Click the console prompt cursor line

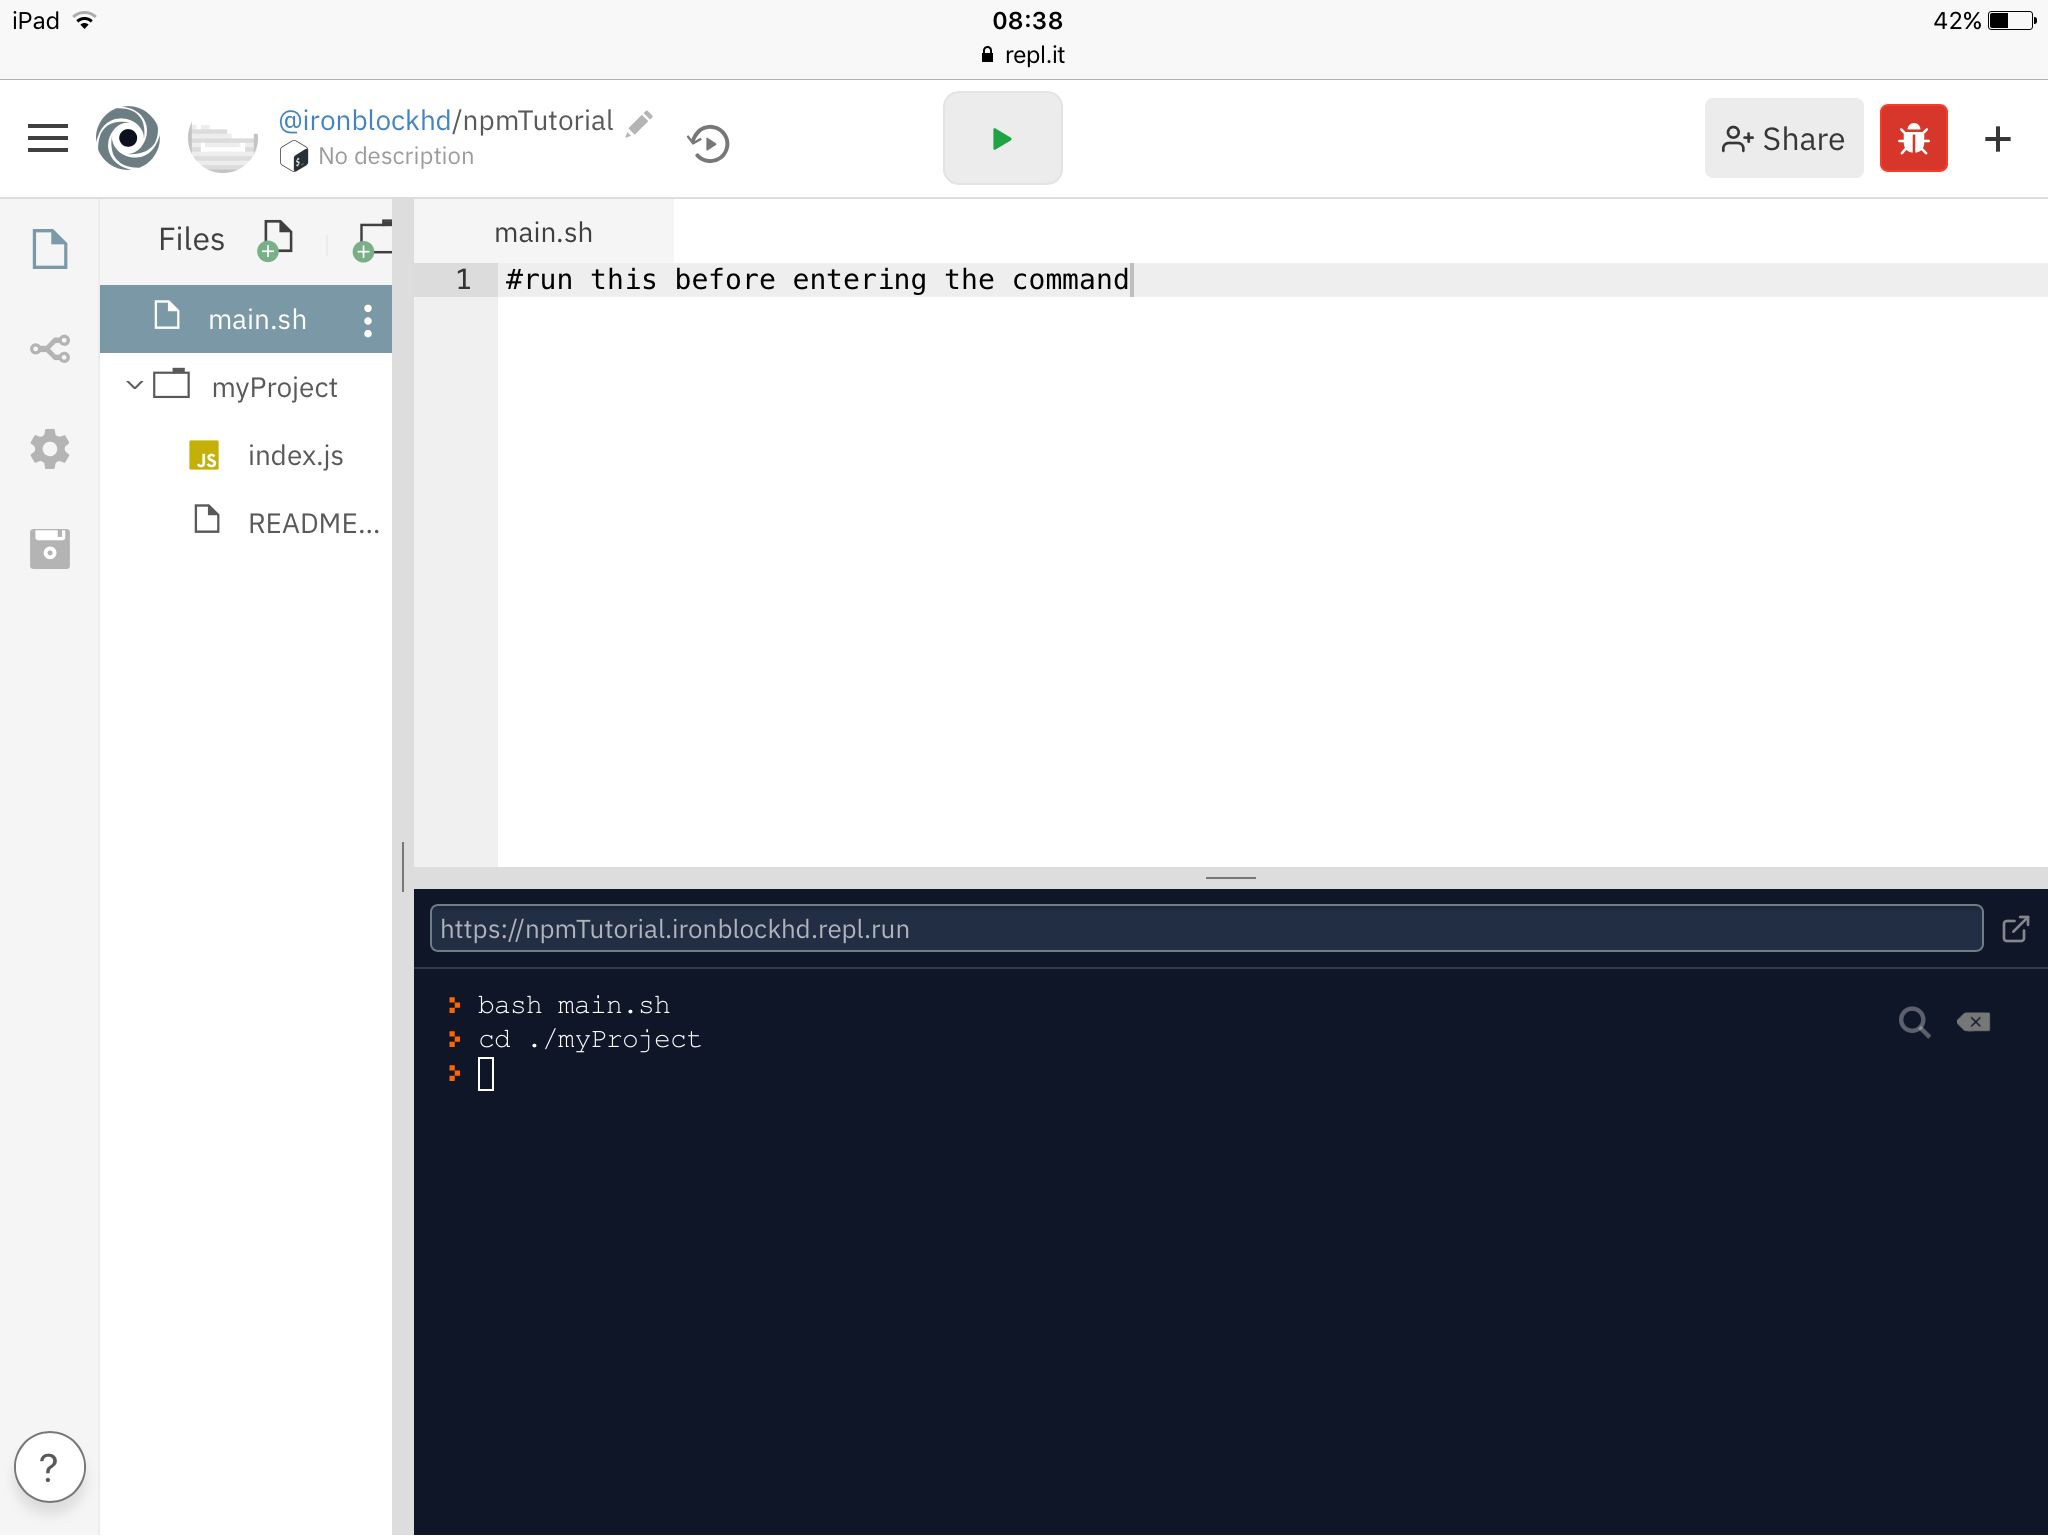pos(485,1074)
